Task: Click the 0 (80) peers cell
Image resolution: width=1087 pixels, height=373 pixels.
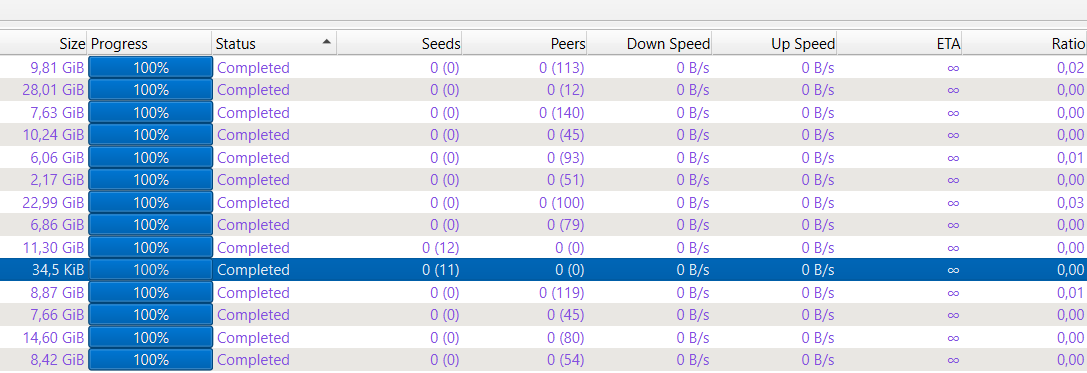Action: [565, 338]
